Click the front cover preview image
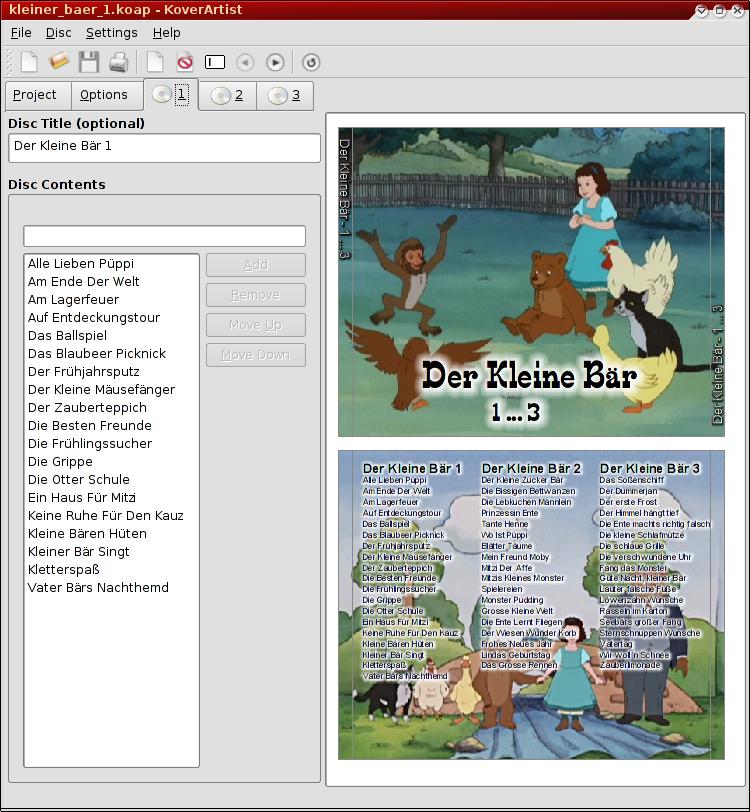Viewport: 750px width, 812px height. click(531, 282)
